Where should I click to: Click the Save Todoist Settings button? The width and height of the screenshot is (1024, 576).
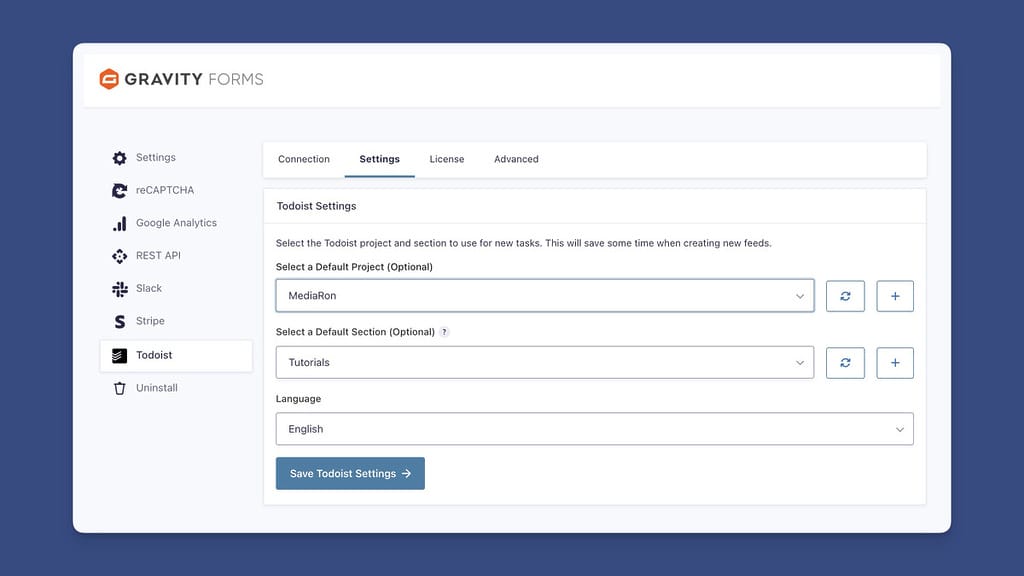(x=350, y=473)
